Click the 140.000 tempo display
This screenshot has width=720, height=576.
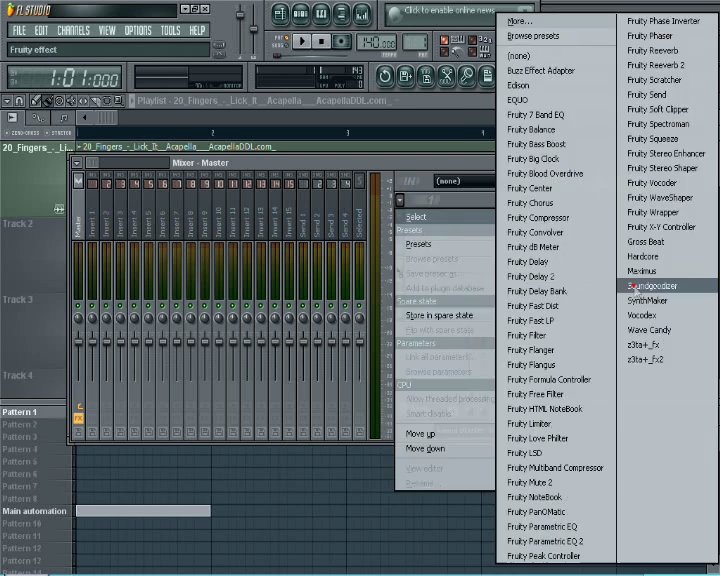pos(377,42)
